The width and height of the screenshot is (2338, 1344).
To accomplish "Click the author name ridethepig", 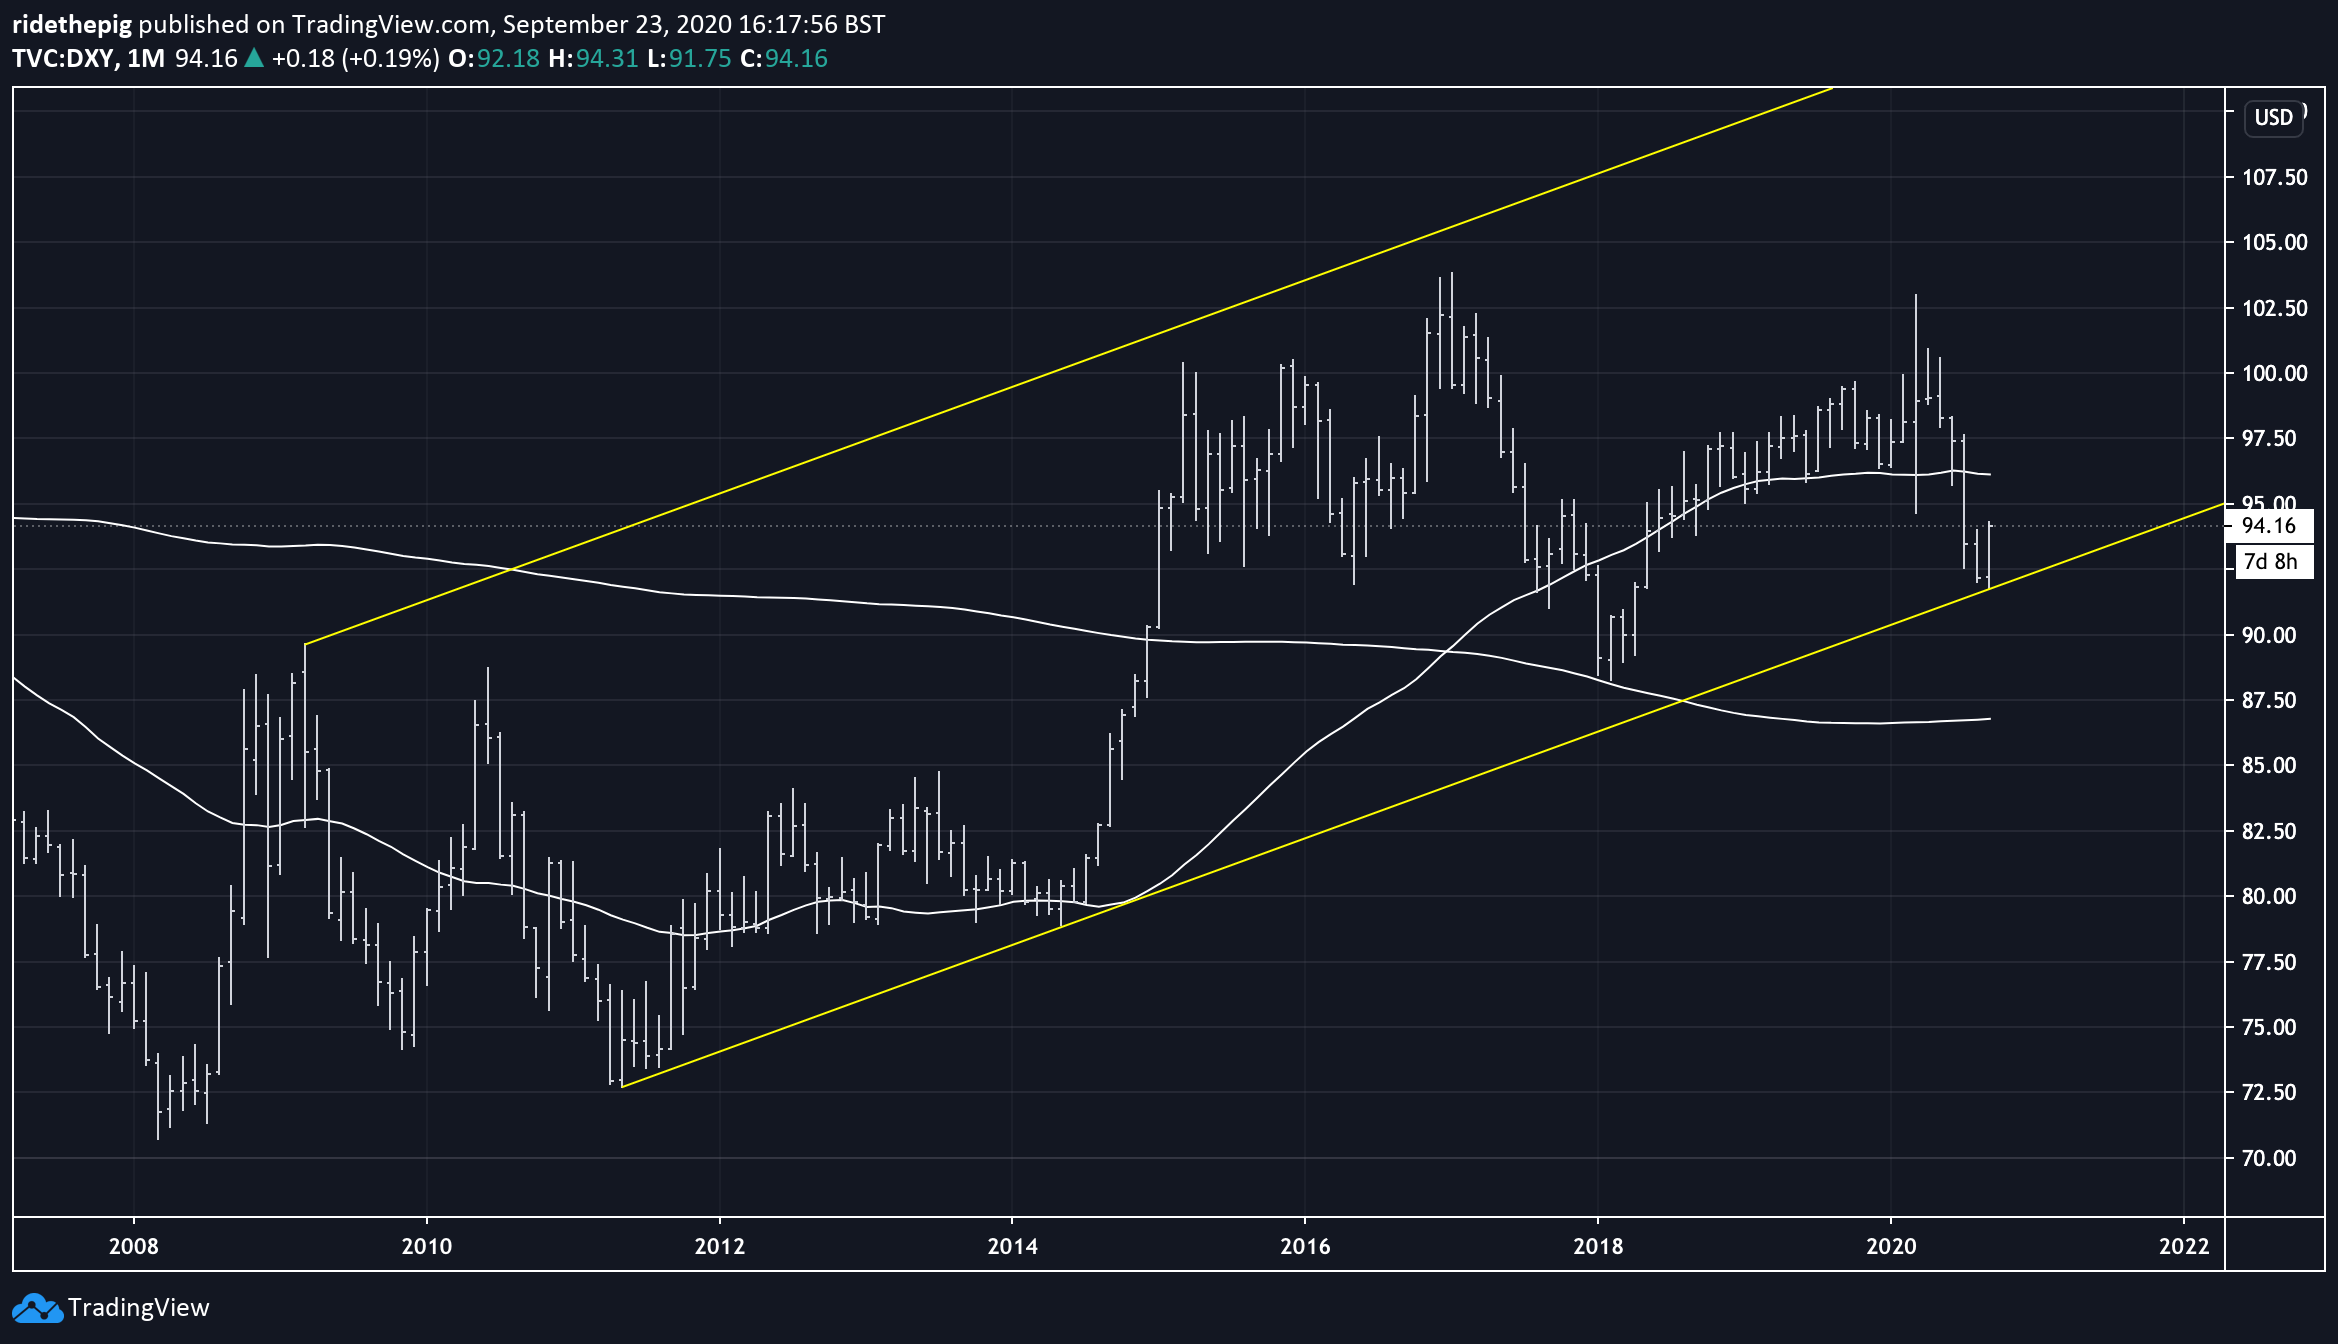I will click(72, 24).
